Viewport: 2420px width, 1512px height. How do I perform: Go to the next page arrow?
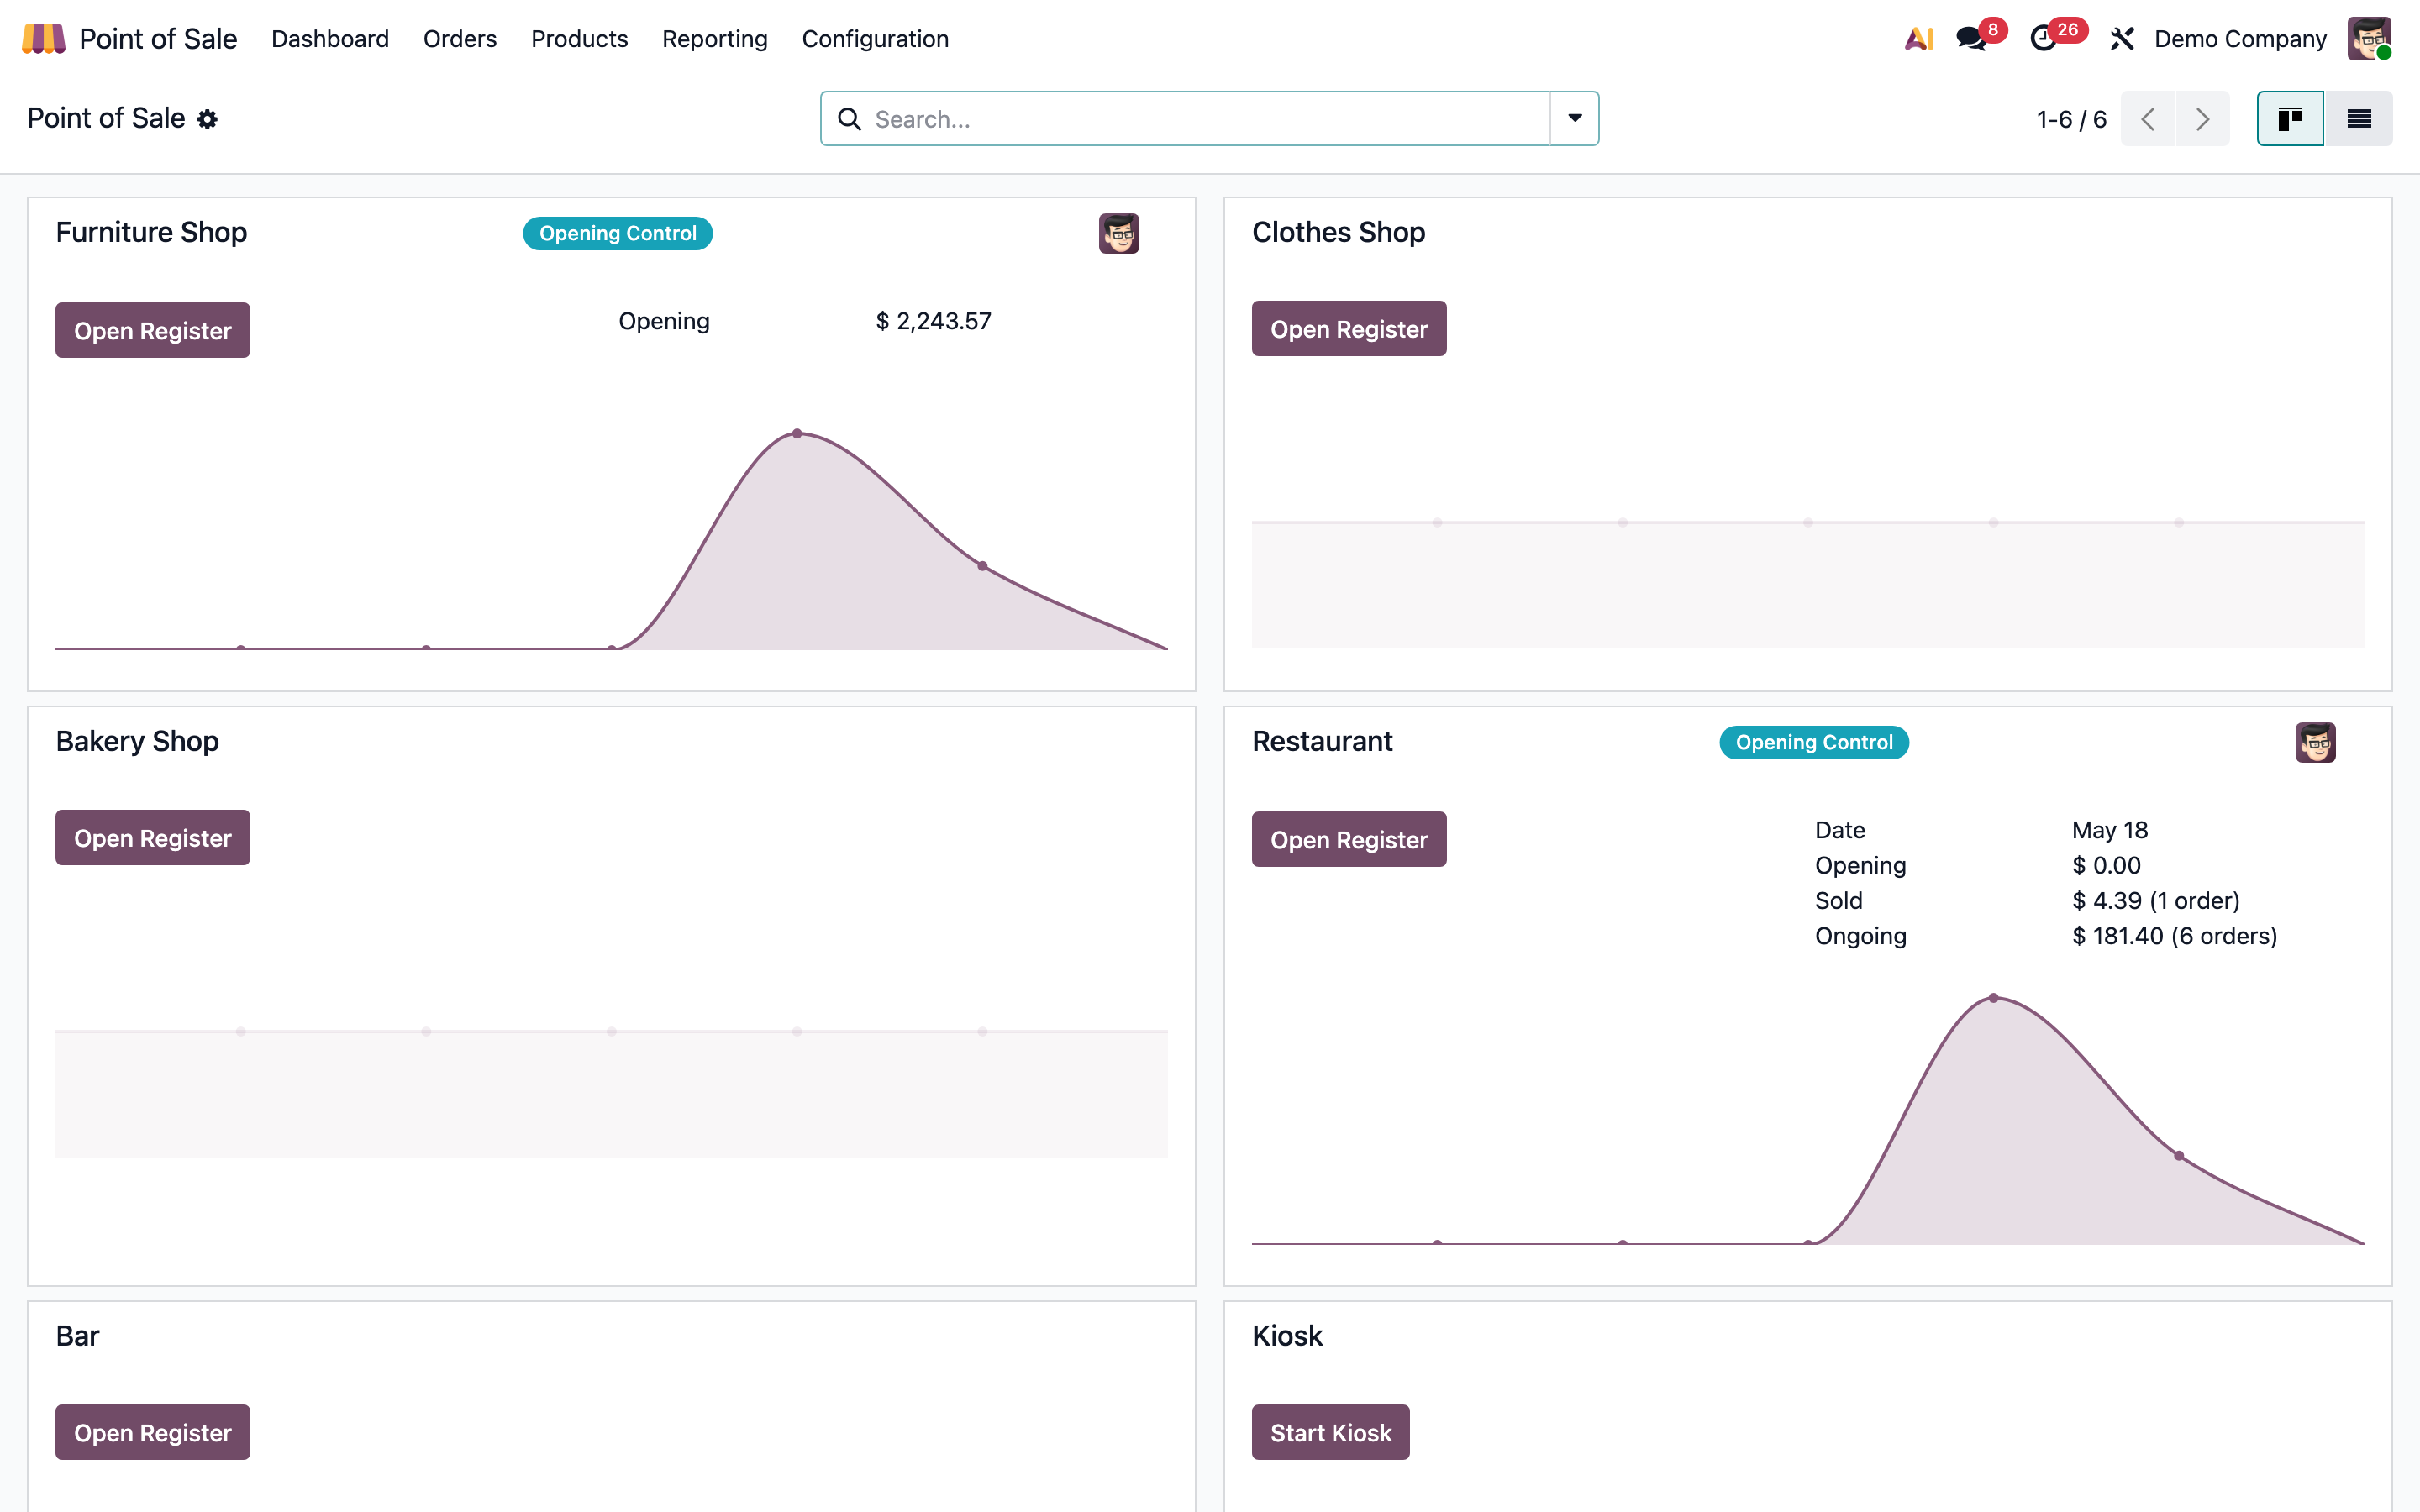pos(2202,119)
